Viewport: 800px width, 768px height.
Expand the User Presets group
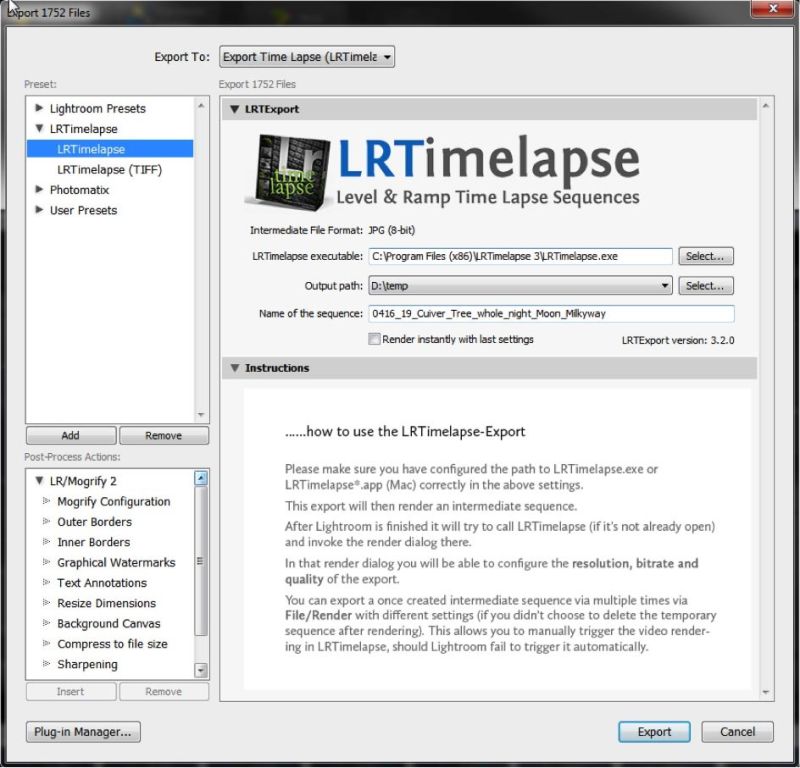(38, 210)
